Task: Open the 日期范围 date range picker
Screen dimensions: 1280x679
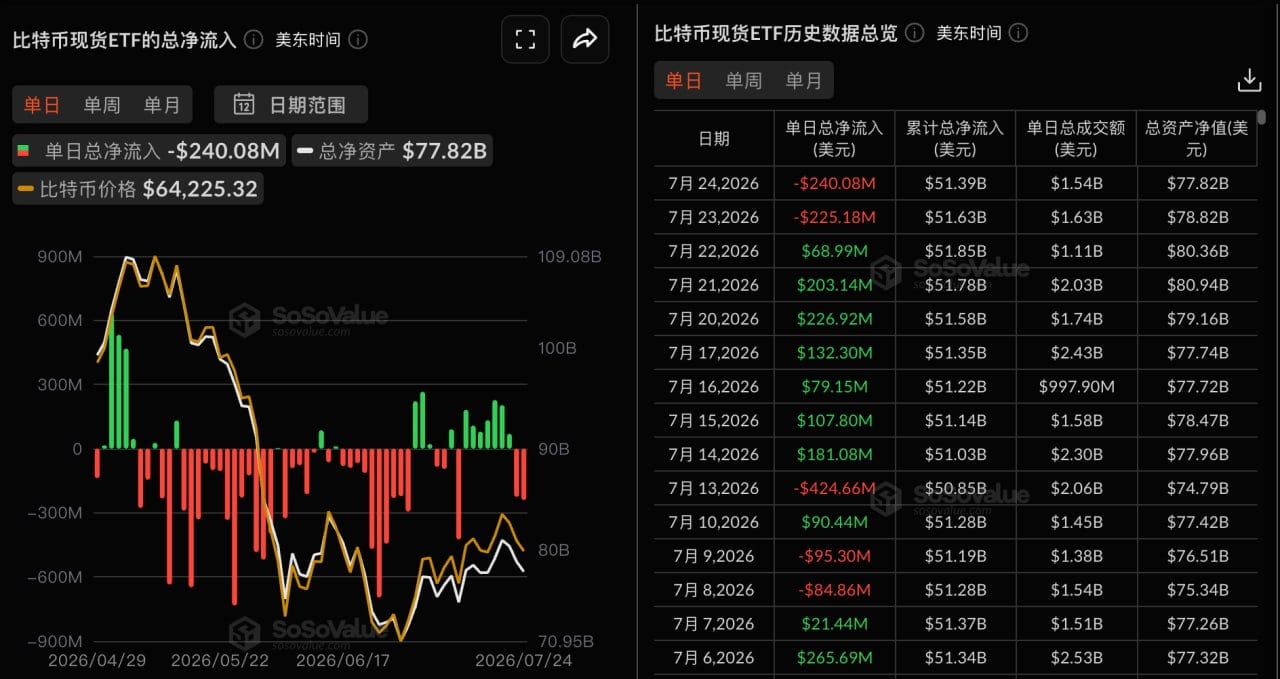Action: 291,104
